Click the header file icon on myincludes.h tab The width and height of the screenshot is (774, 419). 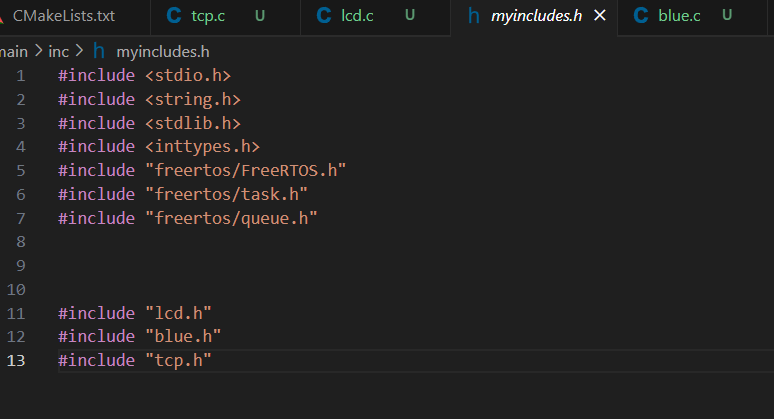[473, 16]
